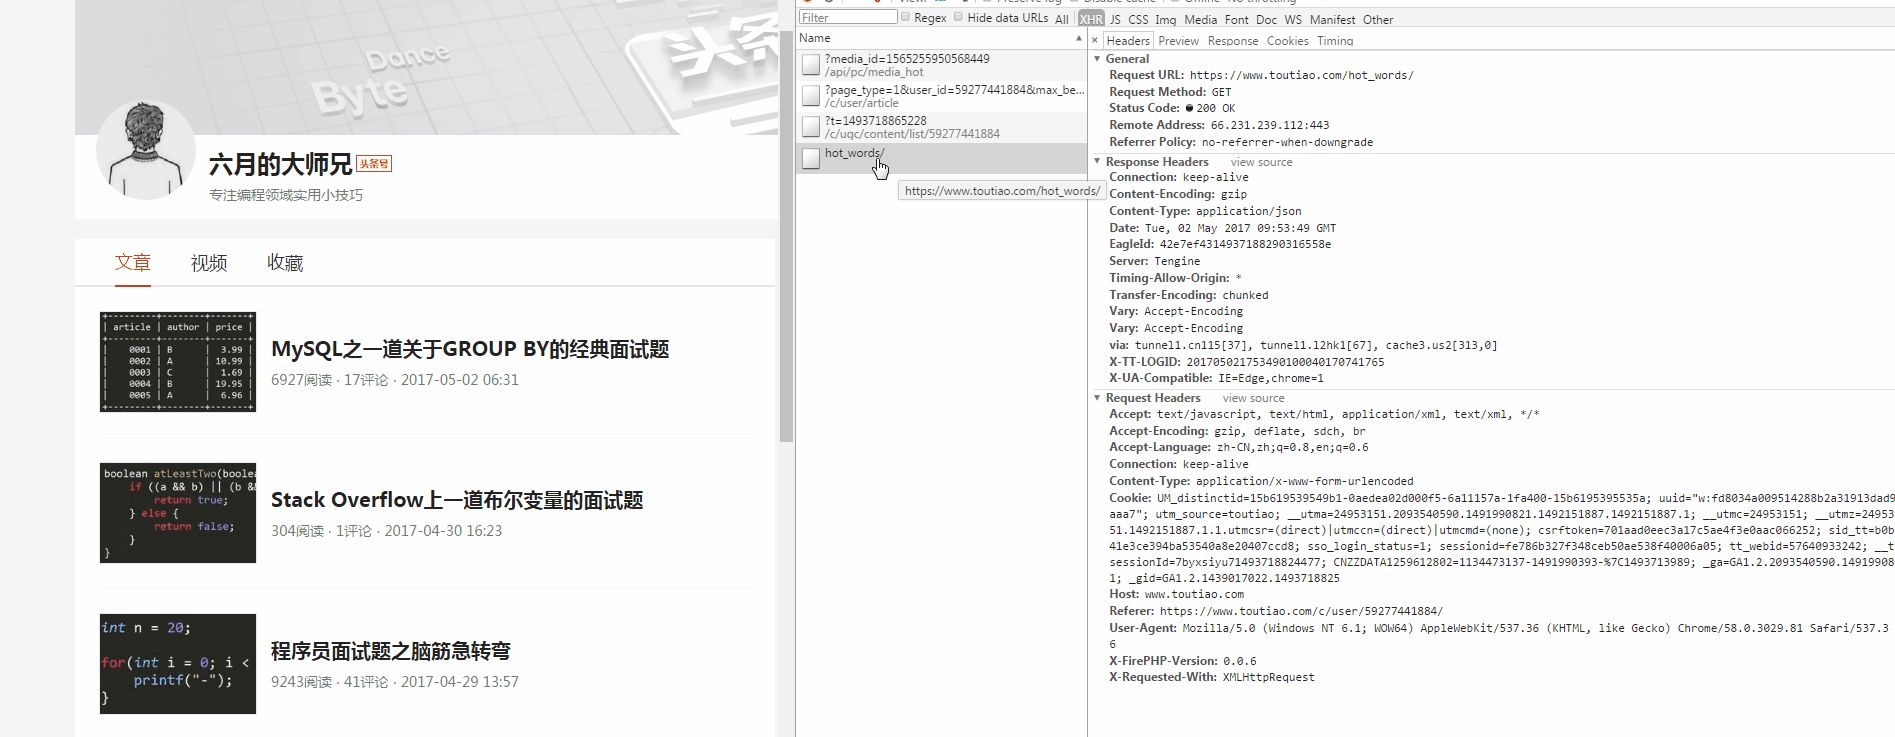Filter requests by Img
1895x737 pixels.
[x=1165, y=19]
